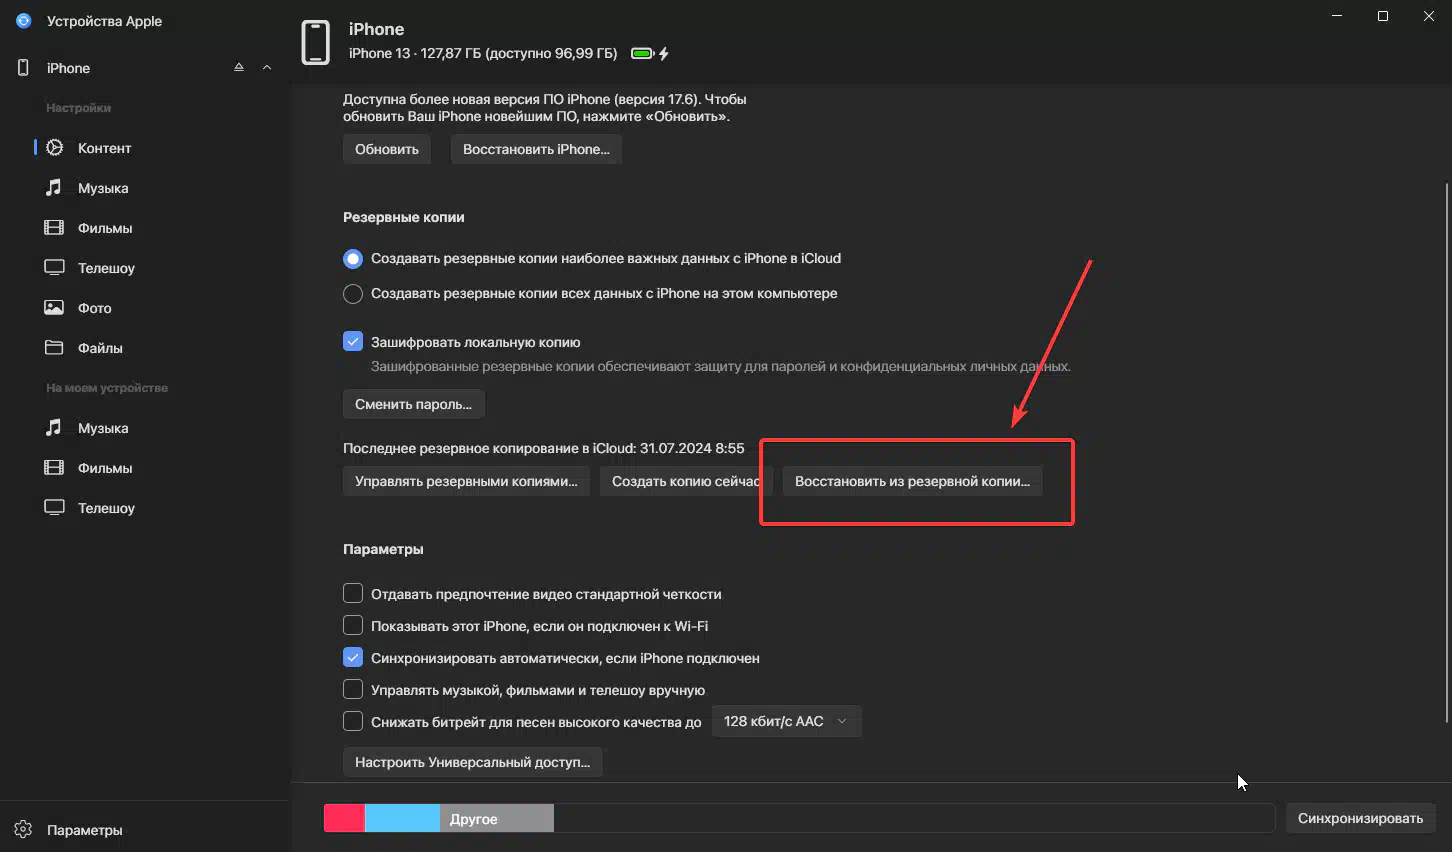
Task: Click the last iCloud backup date text
Action: (x=544, y=448)
